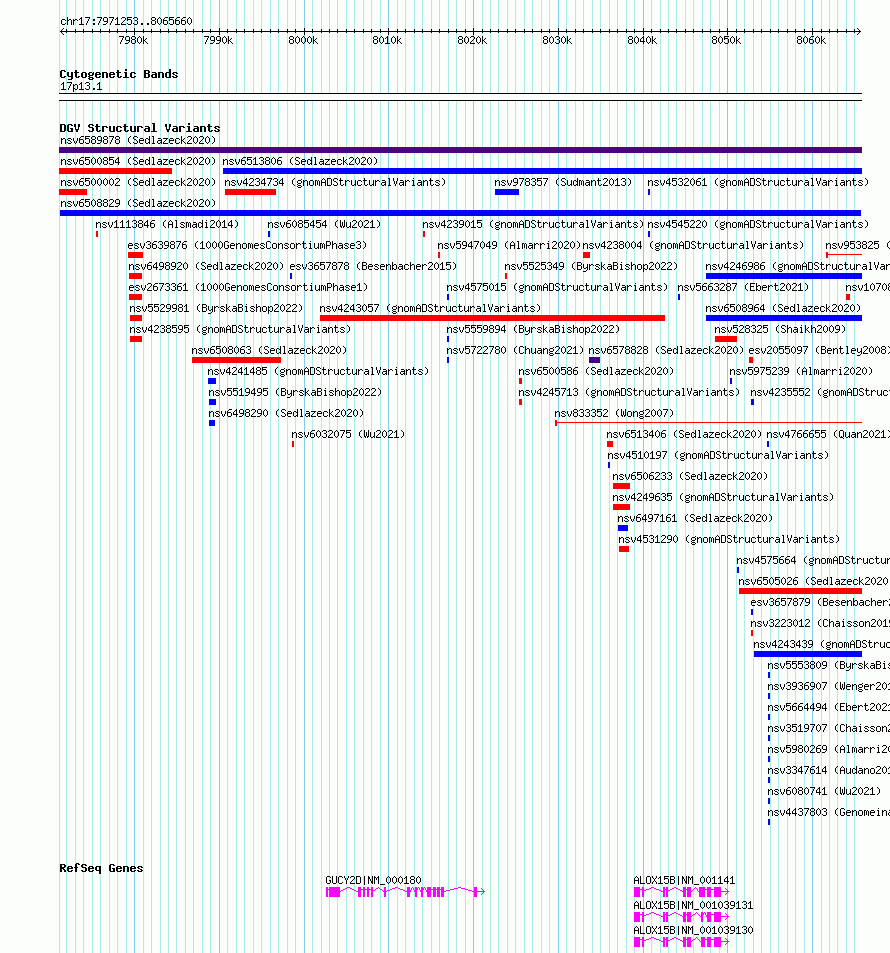
Task: Click the red bar under nsv6508063 (Sedlazeck2020)
Action: [236, 360]
